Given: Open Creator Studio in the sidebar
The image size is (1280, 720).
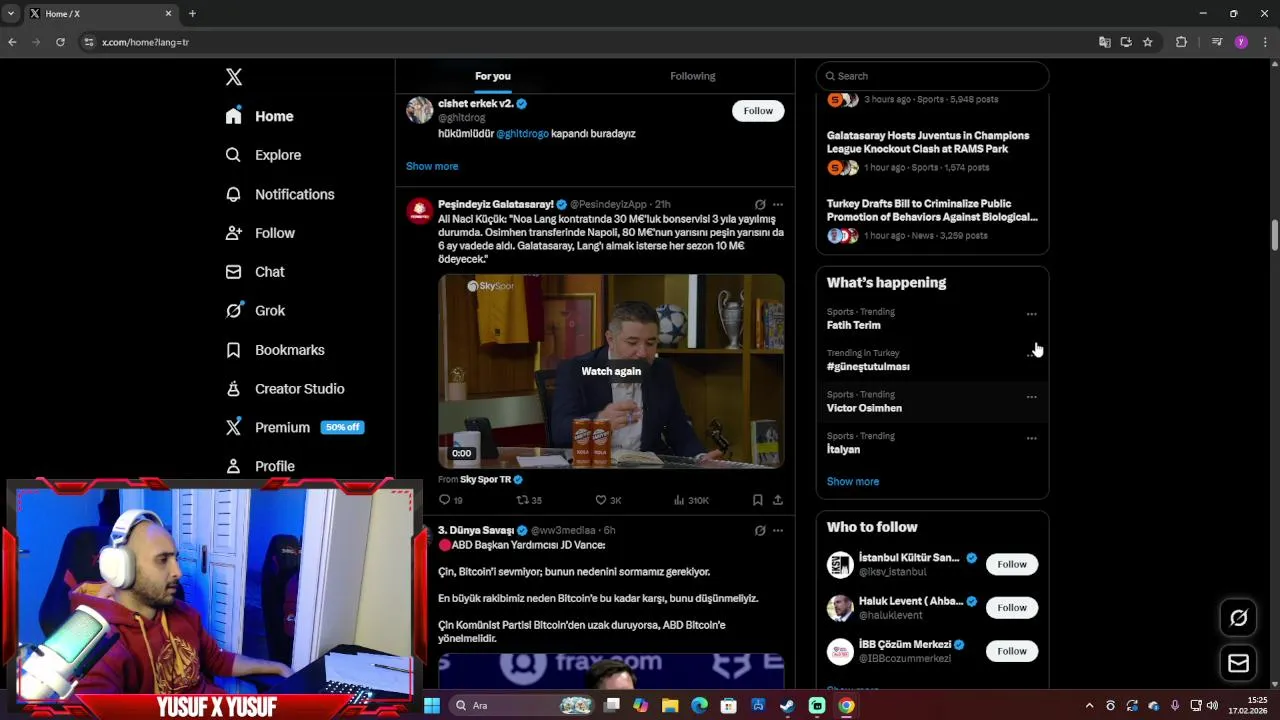Looking at the screenshot, I should pyautogui.click(x=285, y=389).
